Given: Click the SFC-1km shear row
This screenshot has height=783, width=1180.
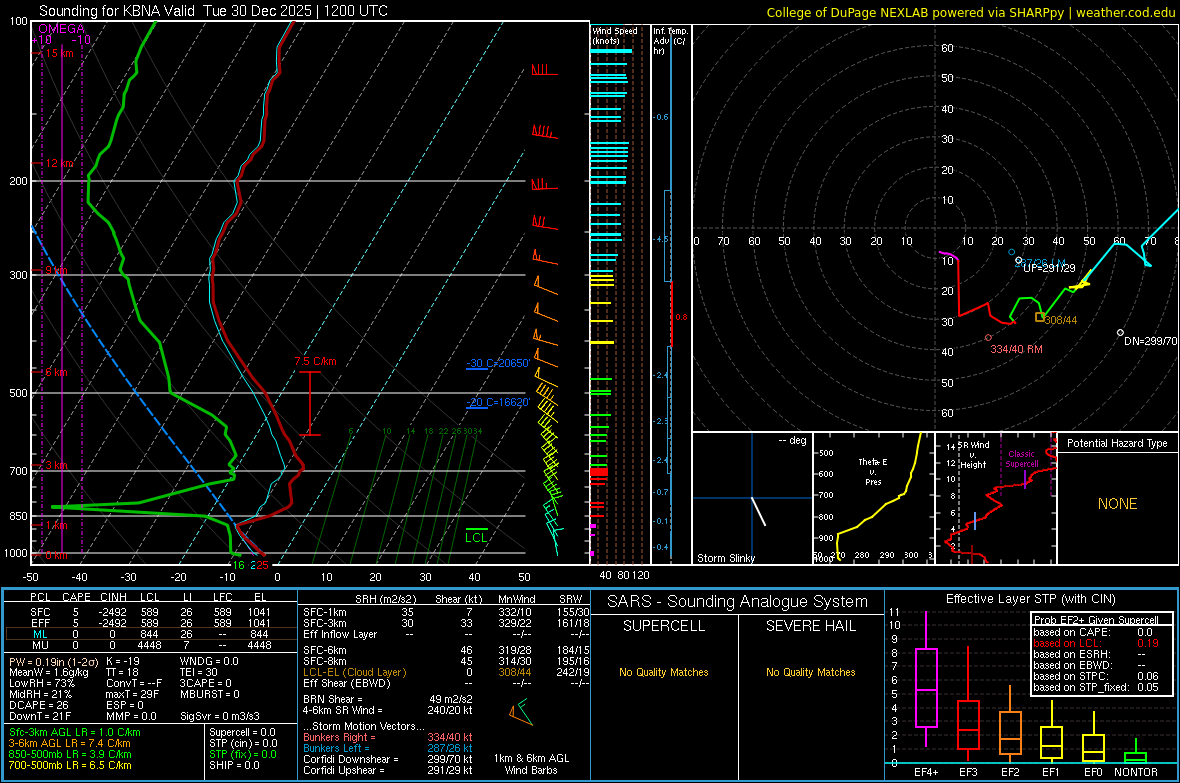Looking at the screenshot, I should (x=446, y=612).
